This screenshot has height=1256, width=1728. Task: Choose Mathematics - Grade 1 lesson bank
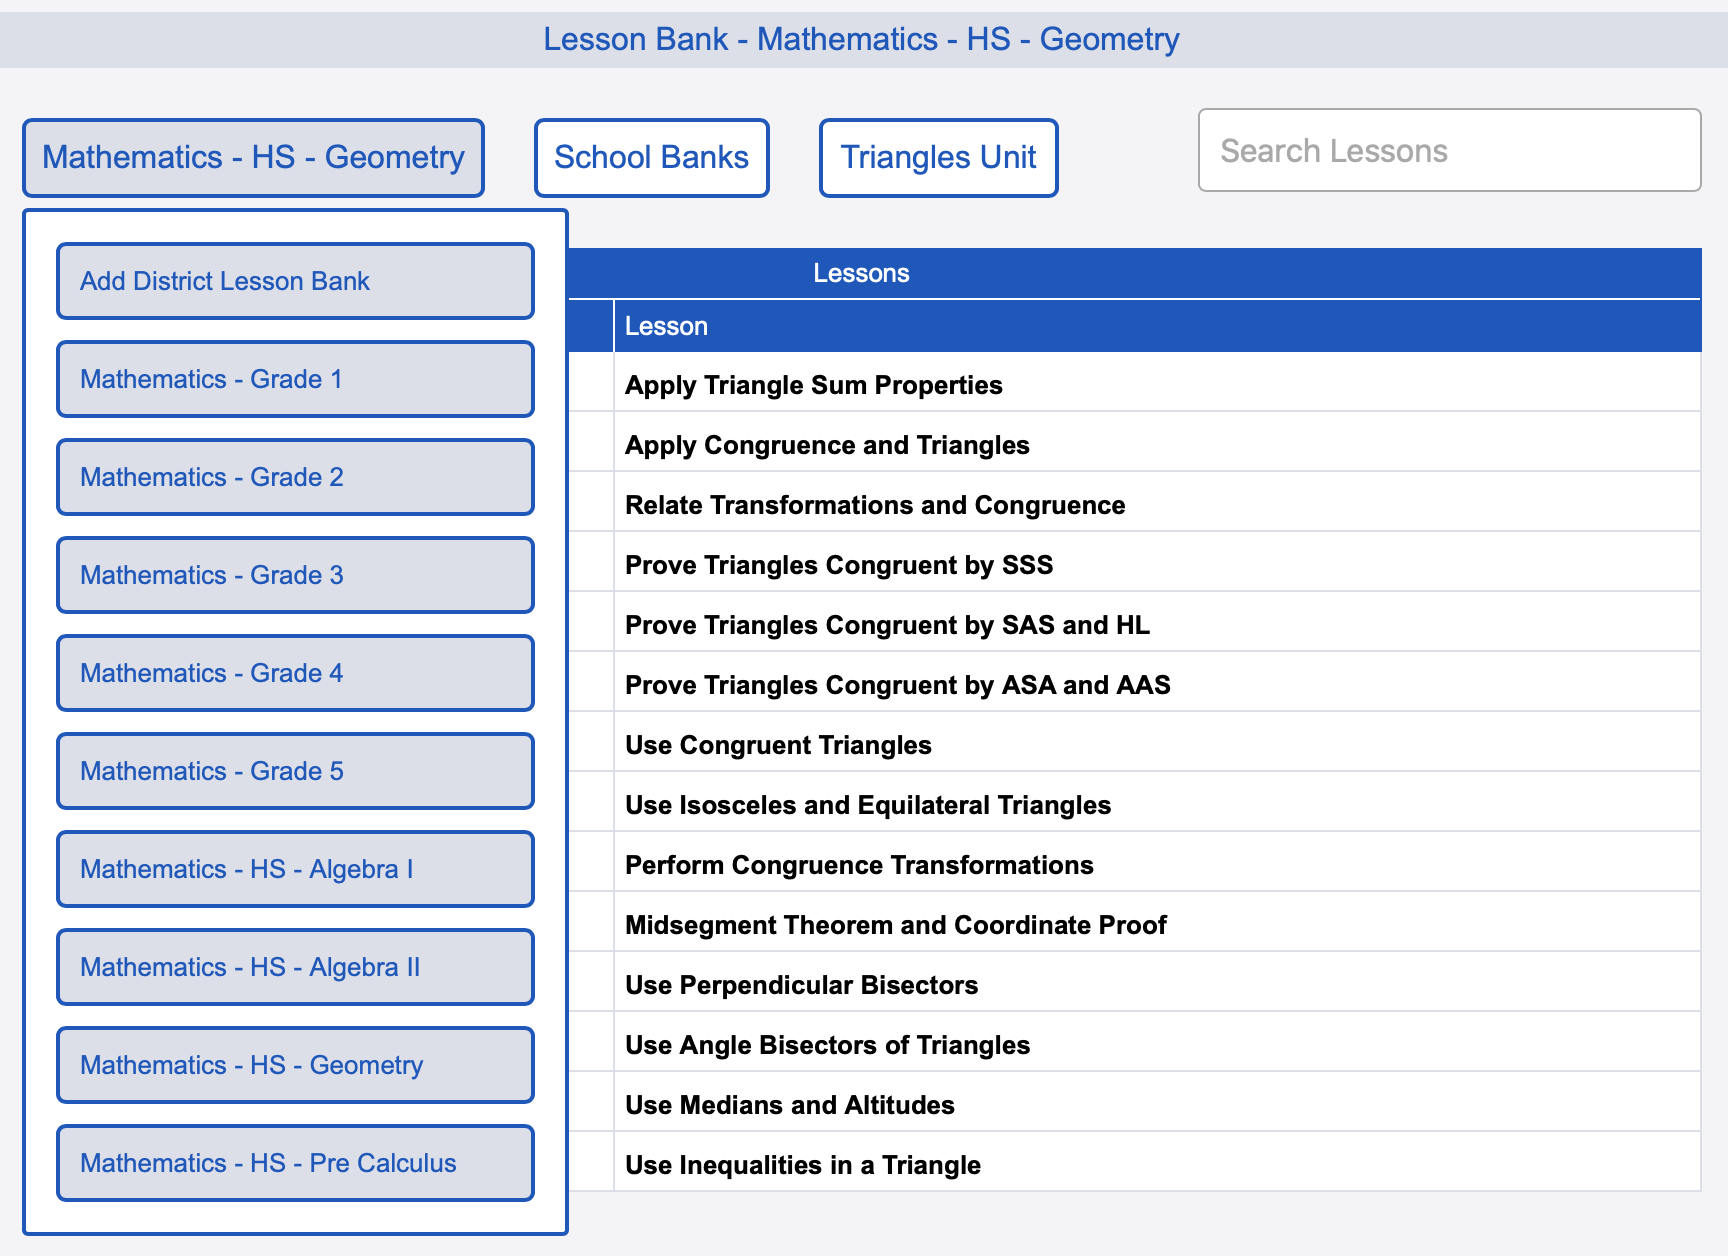295,379
